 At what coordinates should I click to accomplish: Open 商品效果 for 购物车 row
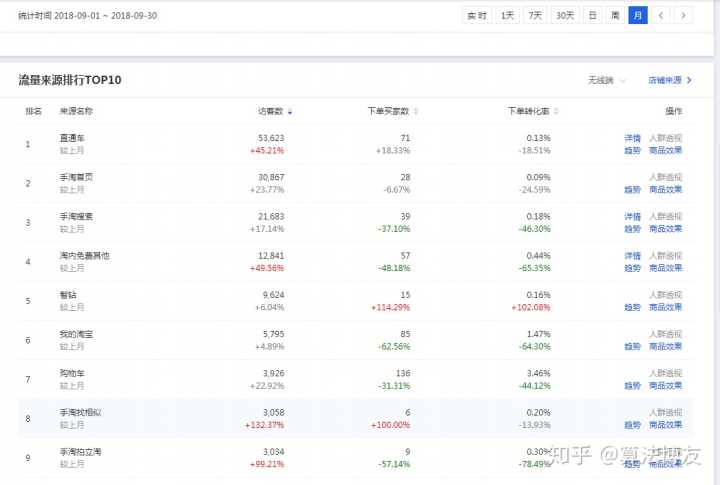666,385
